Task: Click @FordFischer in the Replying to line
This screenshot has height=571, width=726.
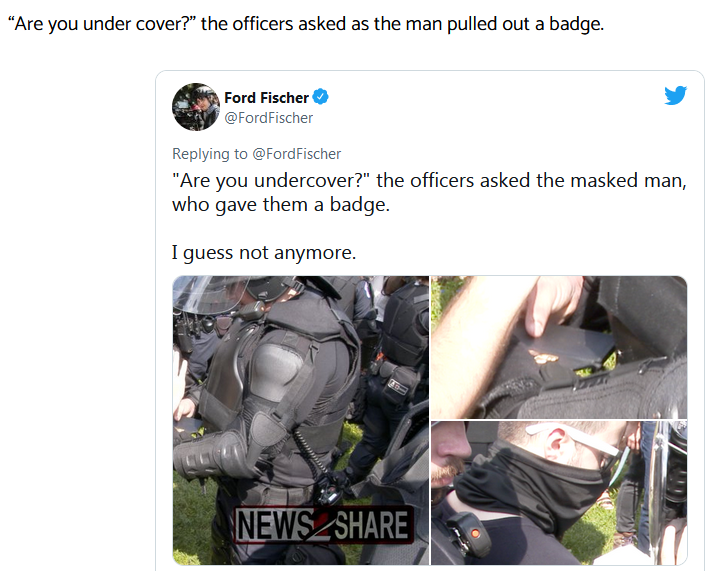Action: pyautogui.click(x=296, y=154)
